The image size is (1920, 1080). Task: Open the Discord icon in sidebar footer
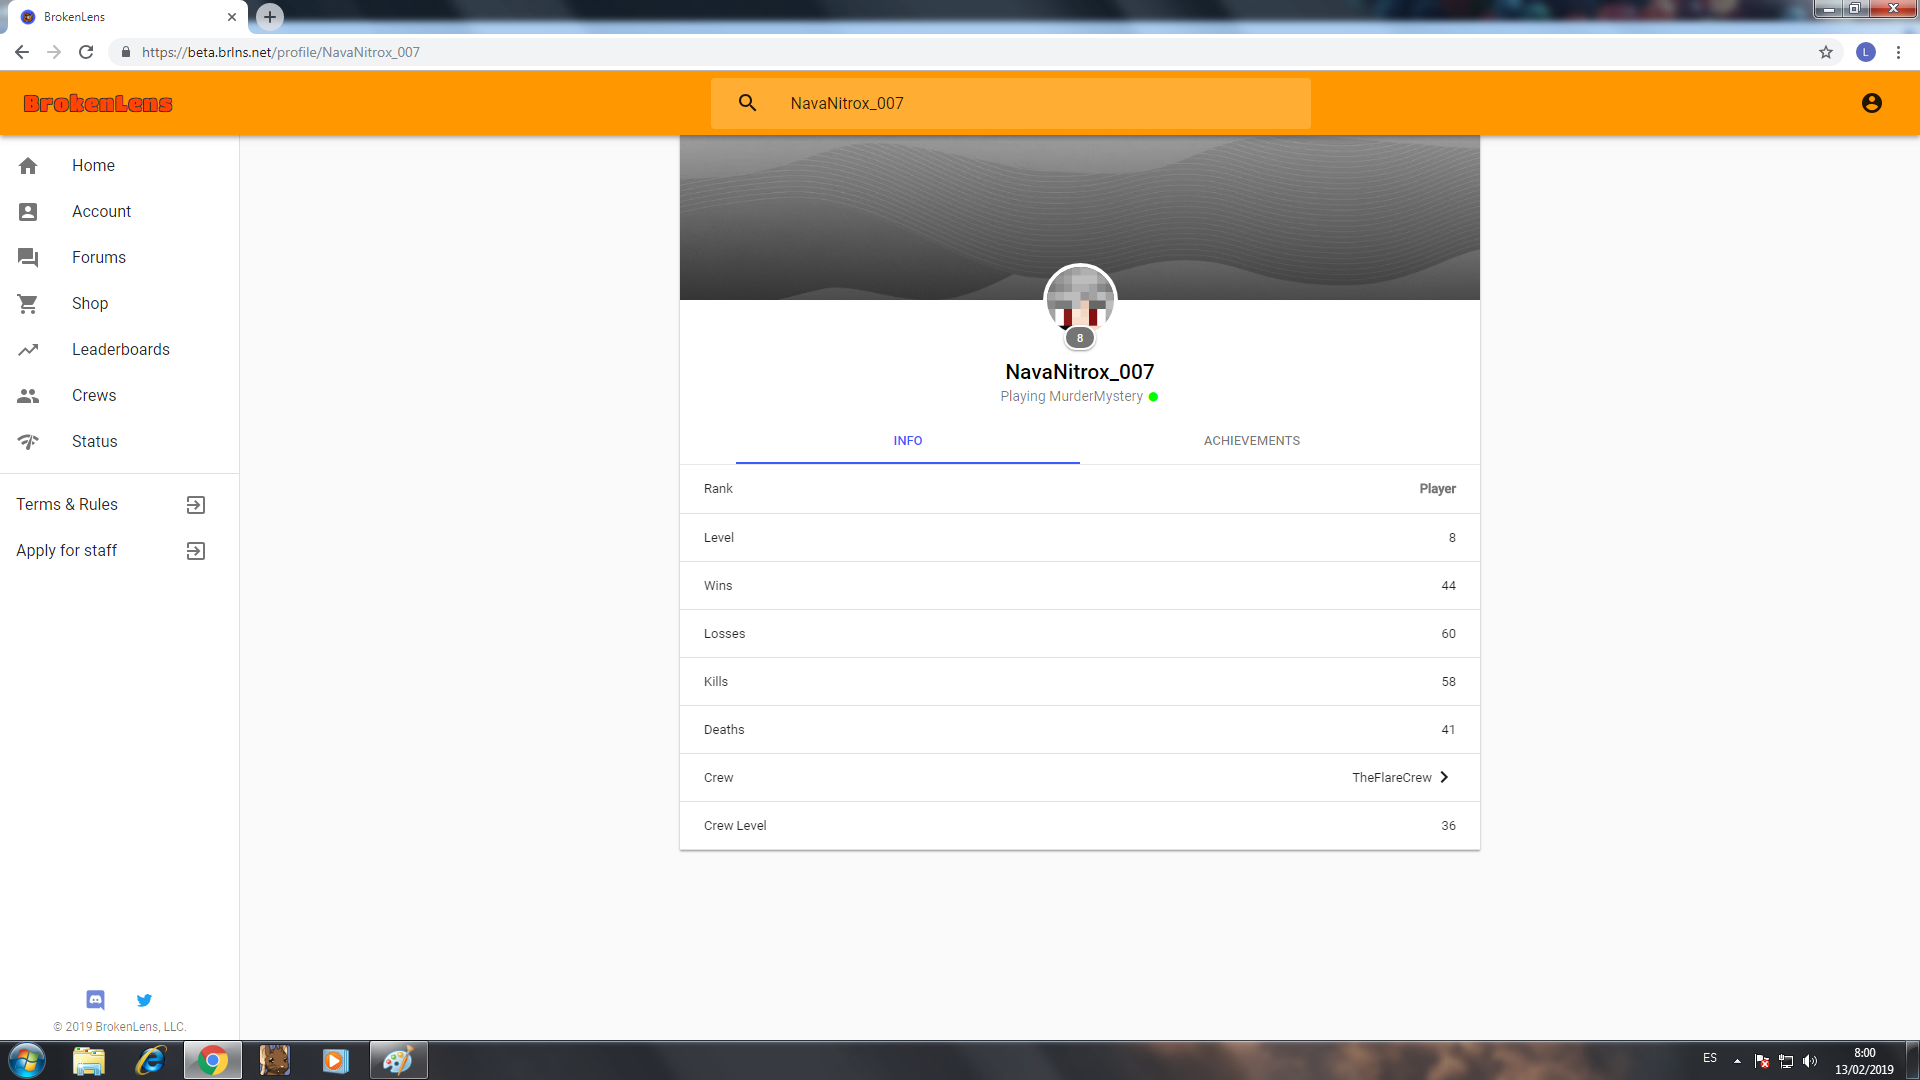(95, 1000)
